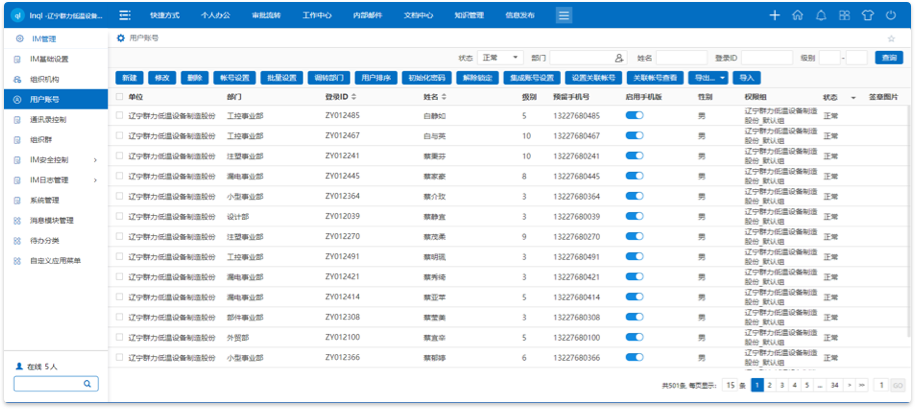Click the plus icon in top bar
This screenshot has width=915, height=409.
(774, 16)
